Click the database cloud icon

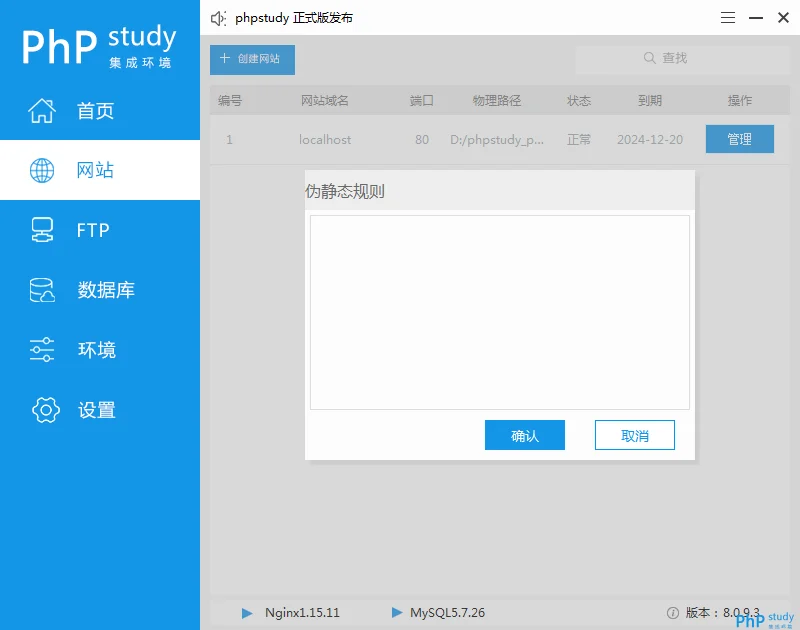coord(42,290)
